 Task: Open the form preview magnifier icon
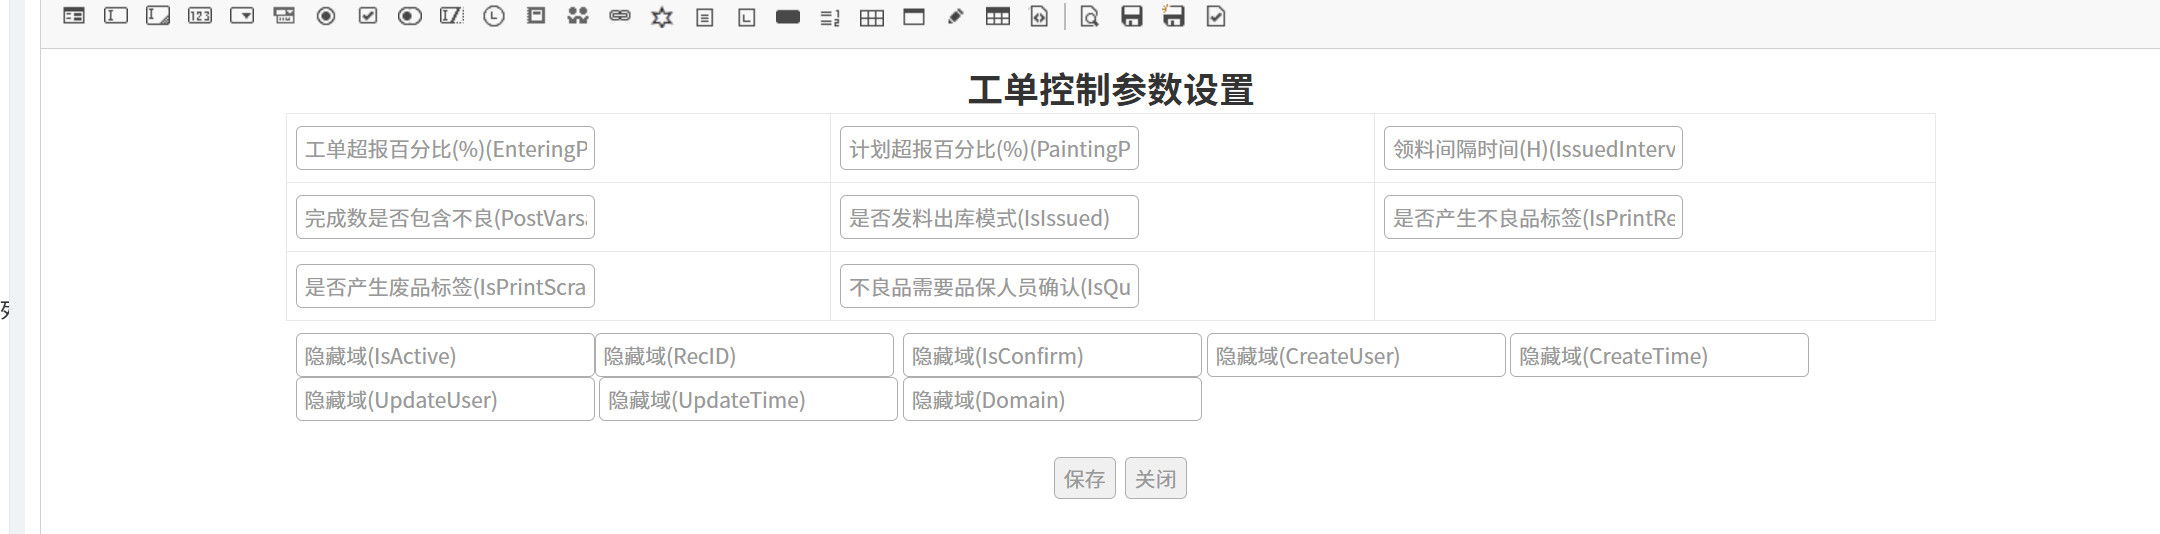click(1090, 16)
